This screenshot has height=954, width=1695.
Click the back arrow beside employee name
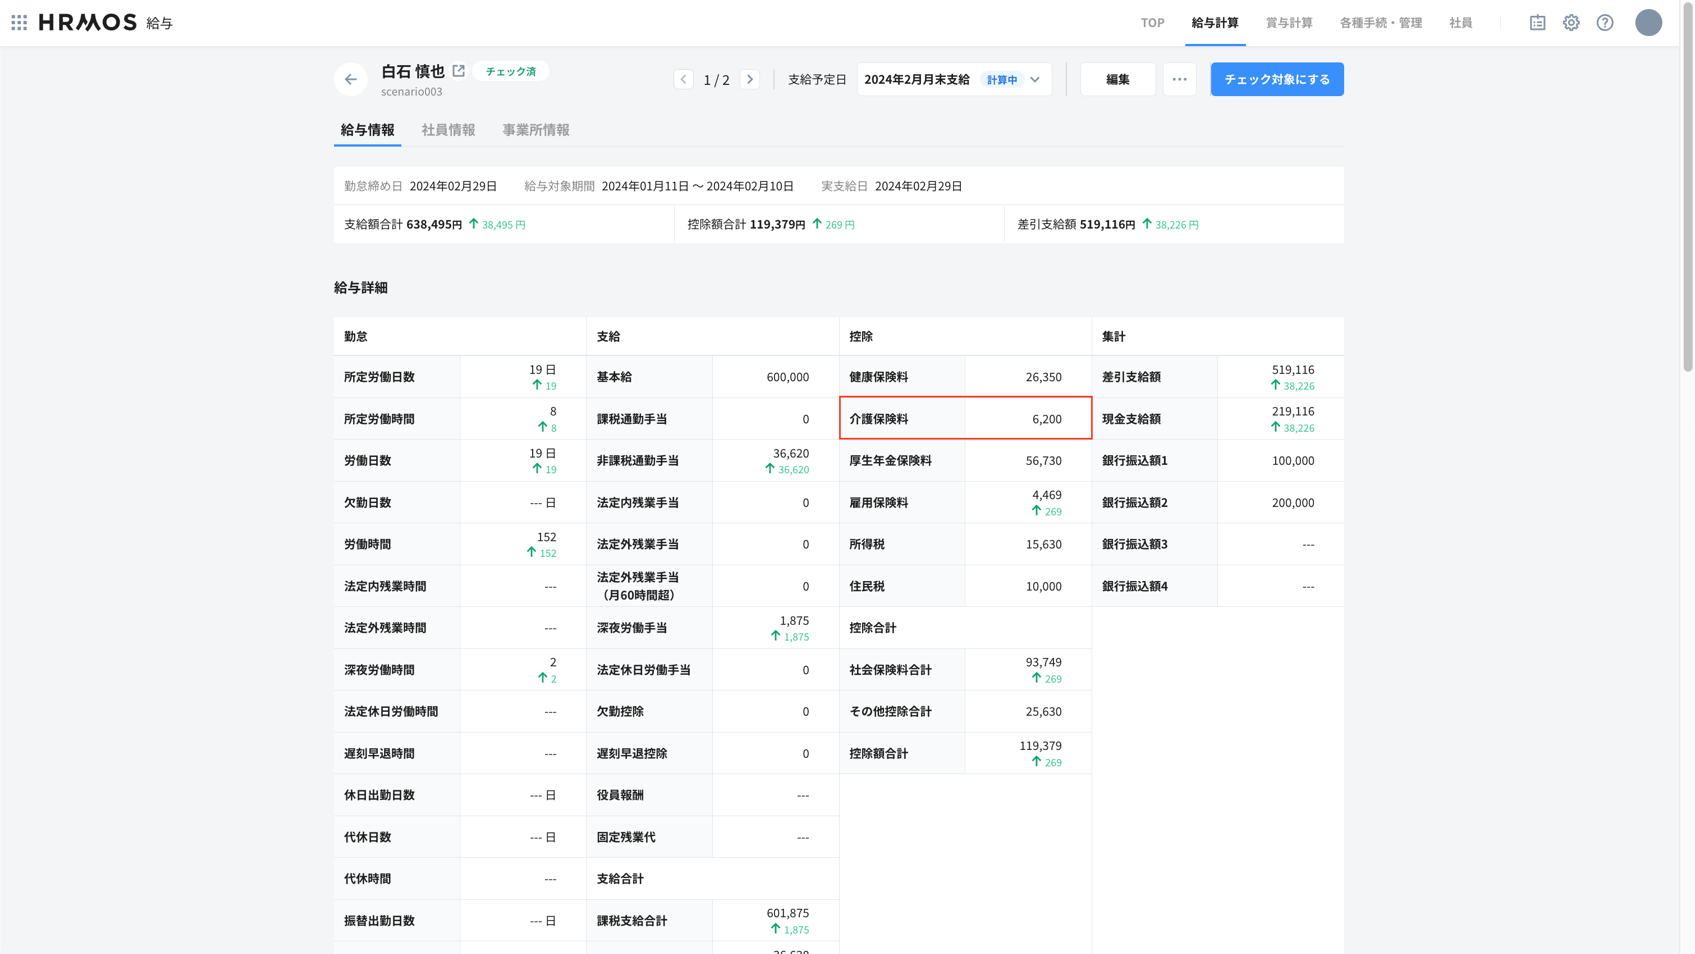click(x=350, y=79)
